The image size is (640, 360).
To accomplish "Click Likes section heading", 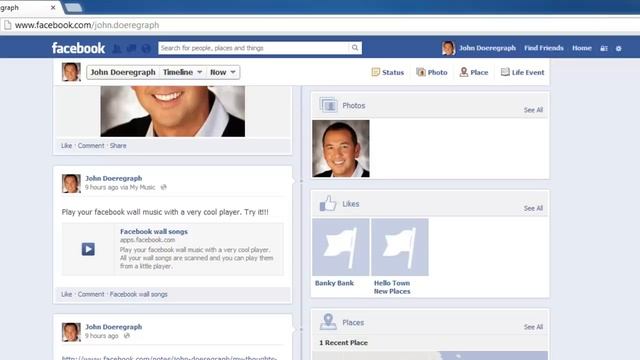I will point(351,204).
